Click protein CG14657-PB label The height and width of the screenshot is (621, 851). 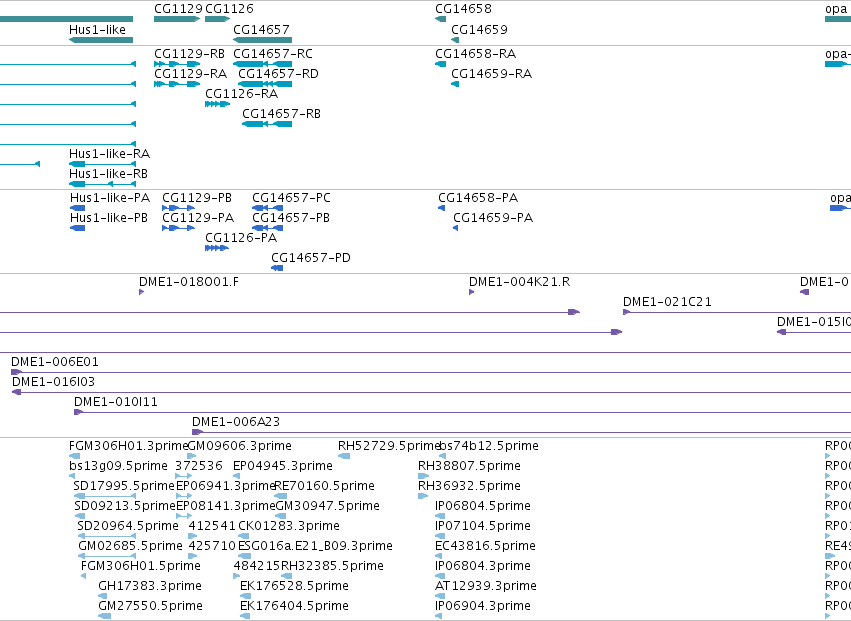291,218
